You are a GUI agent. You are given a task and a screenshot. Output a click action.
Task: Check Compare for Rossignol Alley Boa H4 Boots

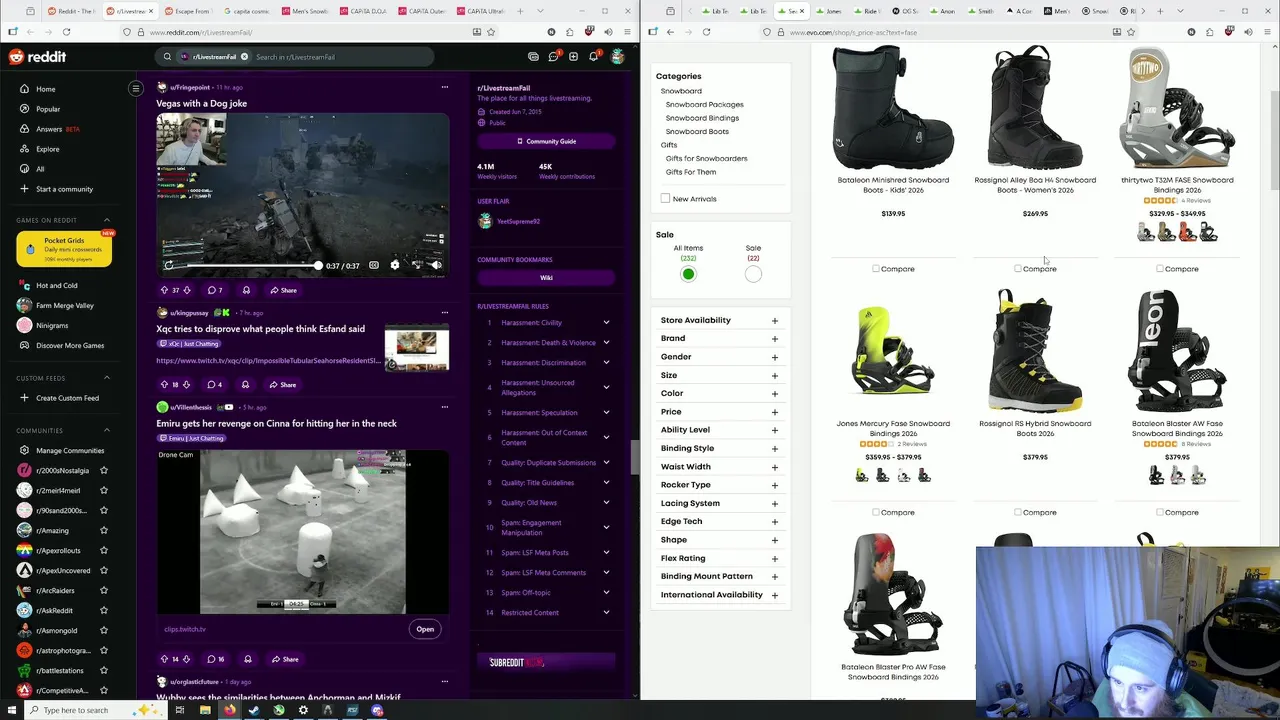[1018, 269]
